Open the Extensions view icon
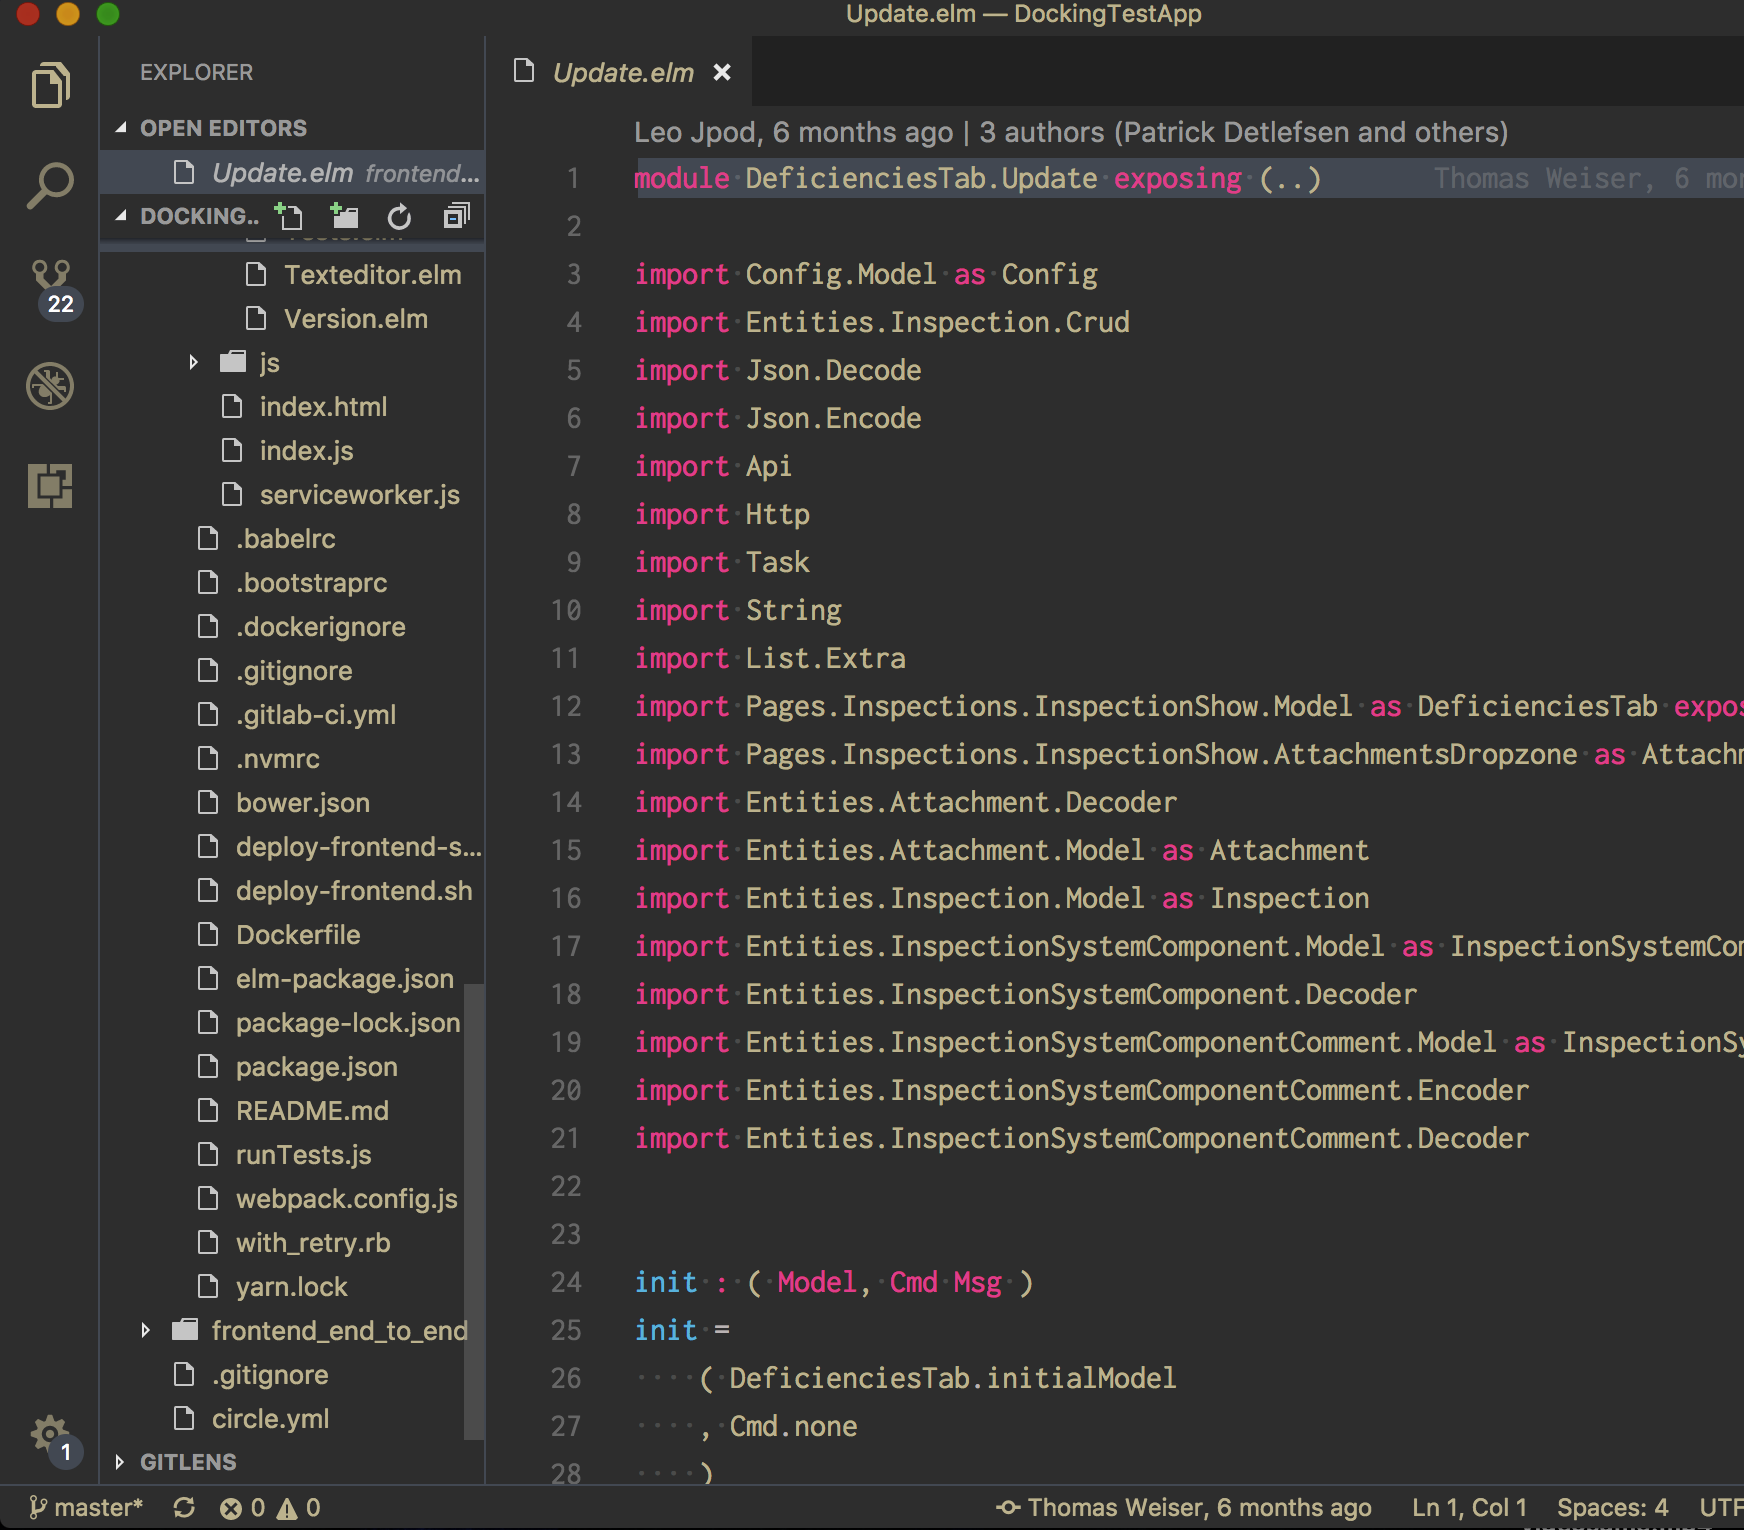Image resolution: width=1744 pixels, height=1530 pixels. pos(50,486)
